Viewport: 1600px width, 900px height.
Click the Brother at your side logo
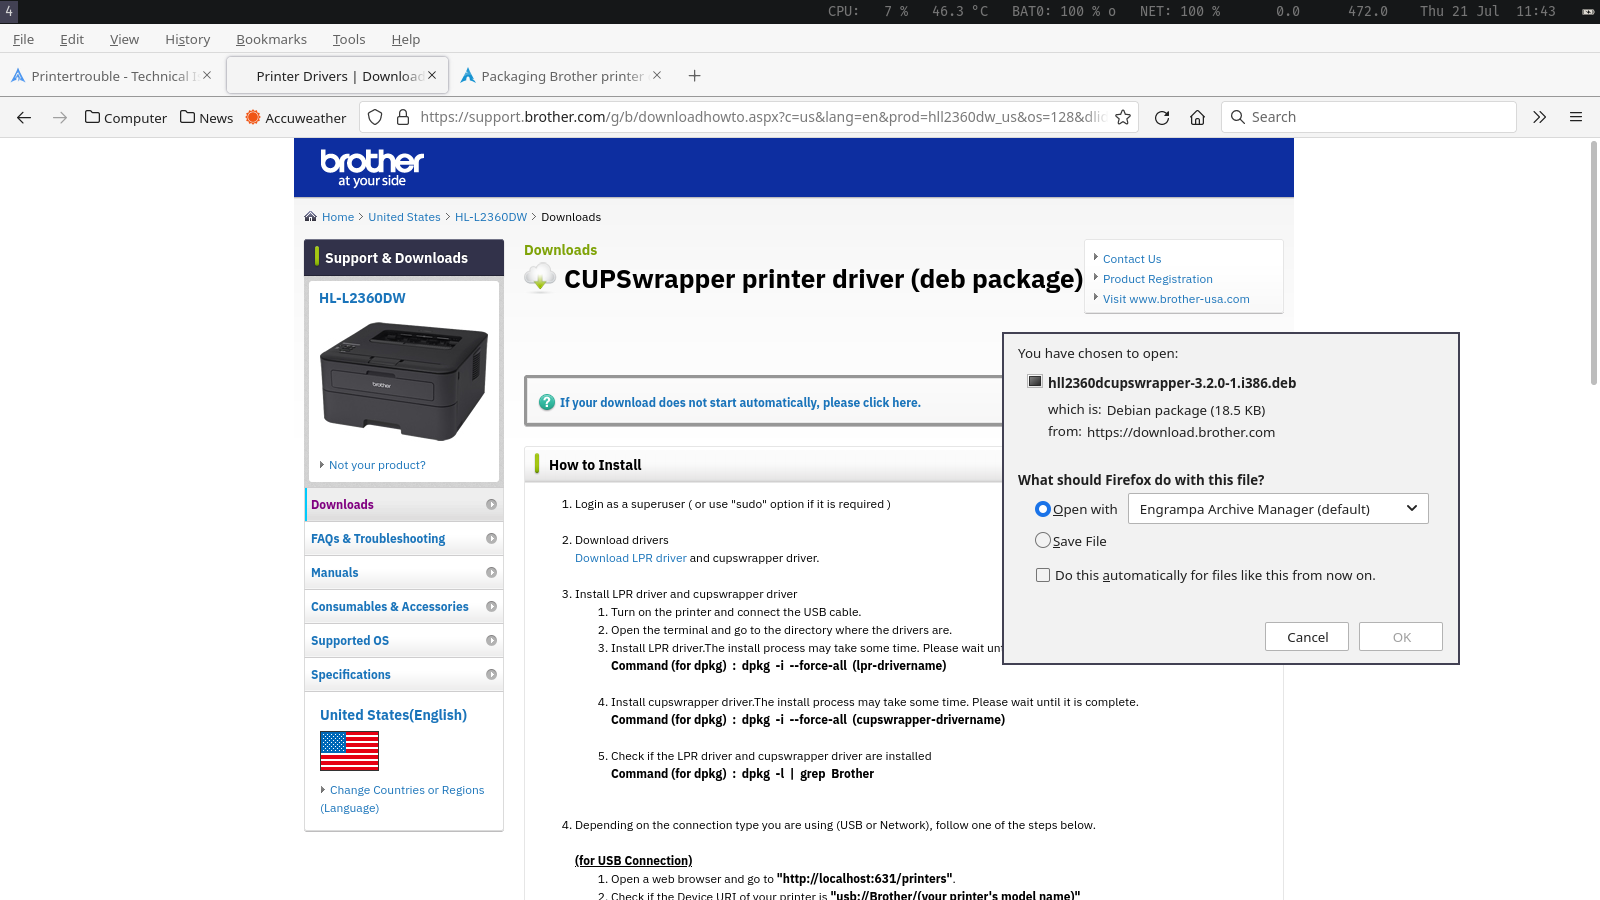click(x=372, y=167)
